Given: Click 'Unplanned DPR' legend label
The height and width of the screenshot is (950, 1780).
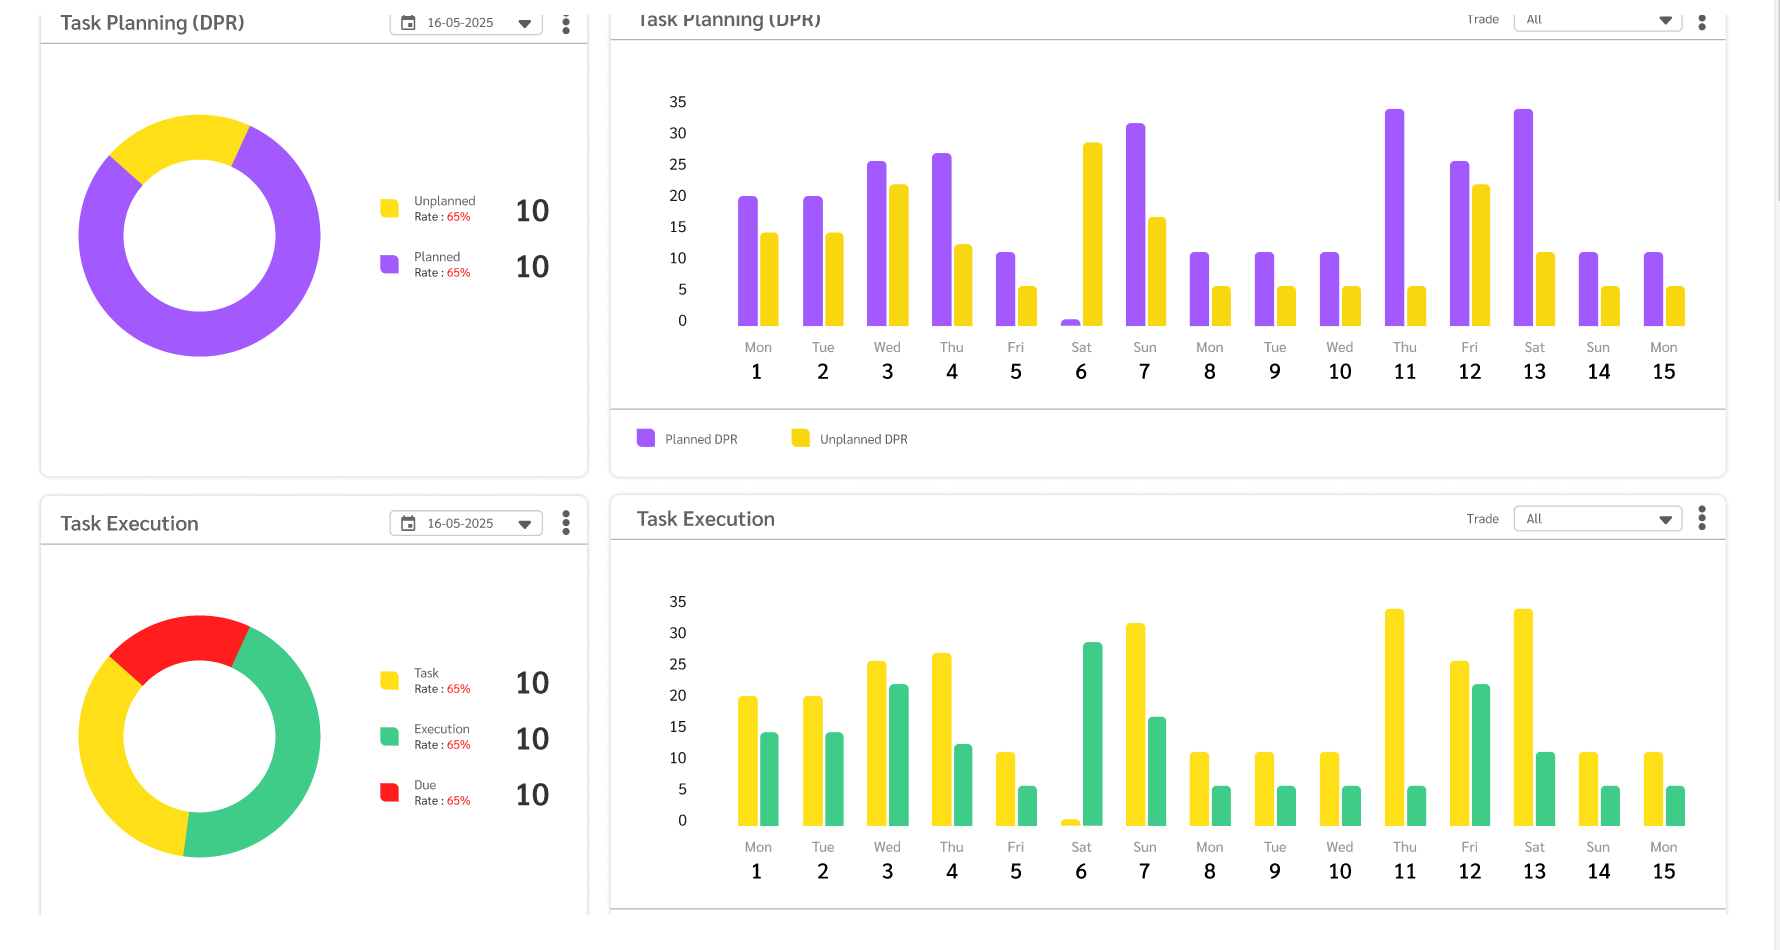Looking at the screenshot, I should click(x=864, y=439).
